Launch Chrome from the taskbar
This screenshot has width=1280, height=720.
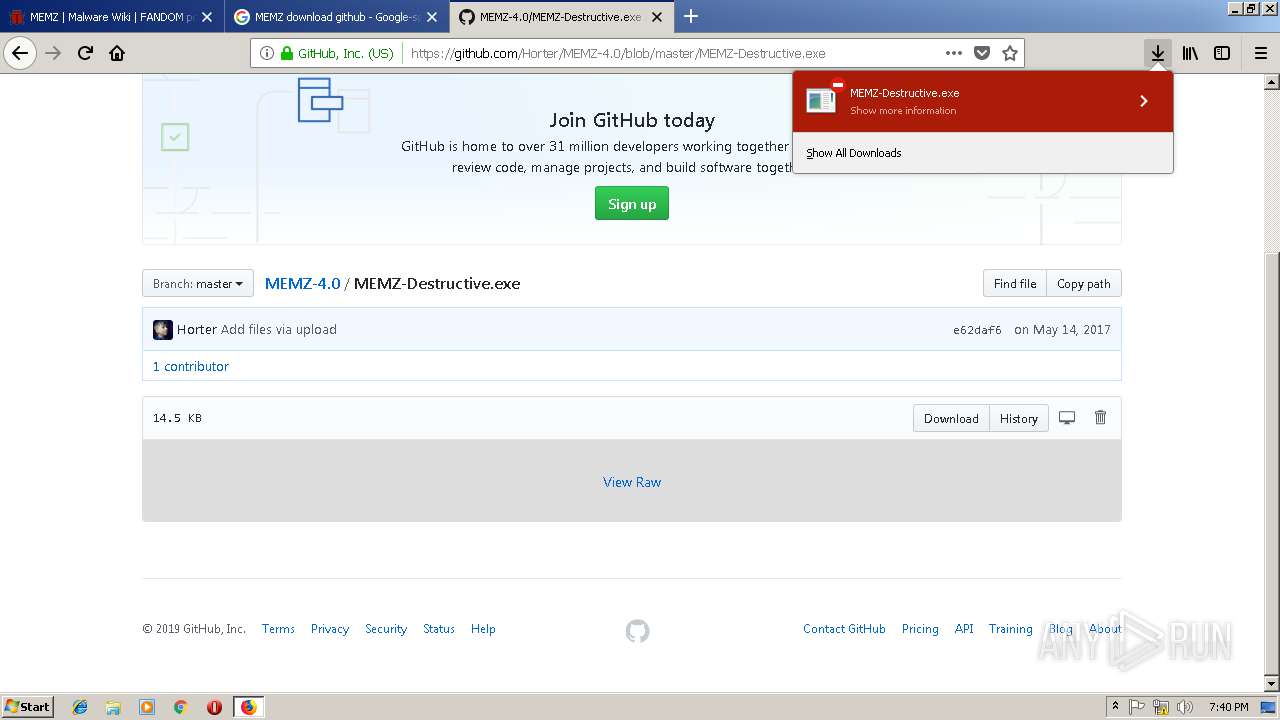point(181,707)
